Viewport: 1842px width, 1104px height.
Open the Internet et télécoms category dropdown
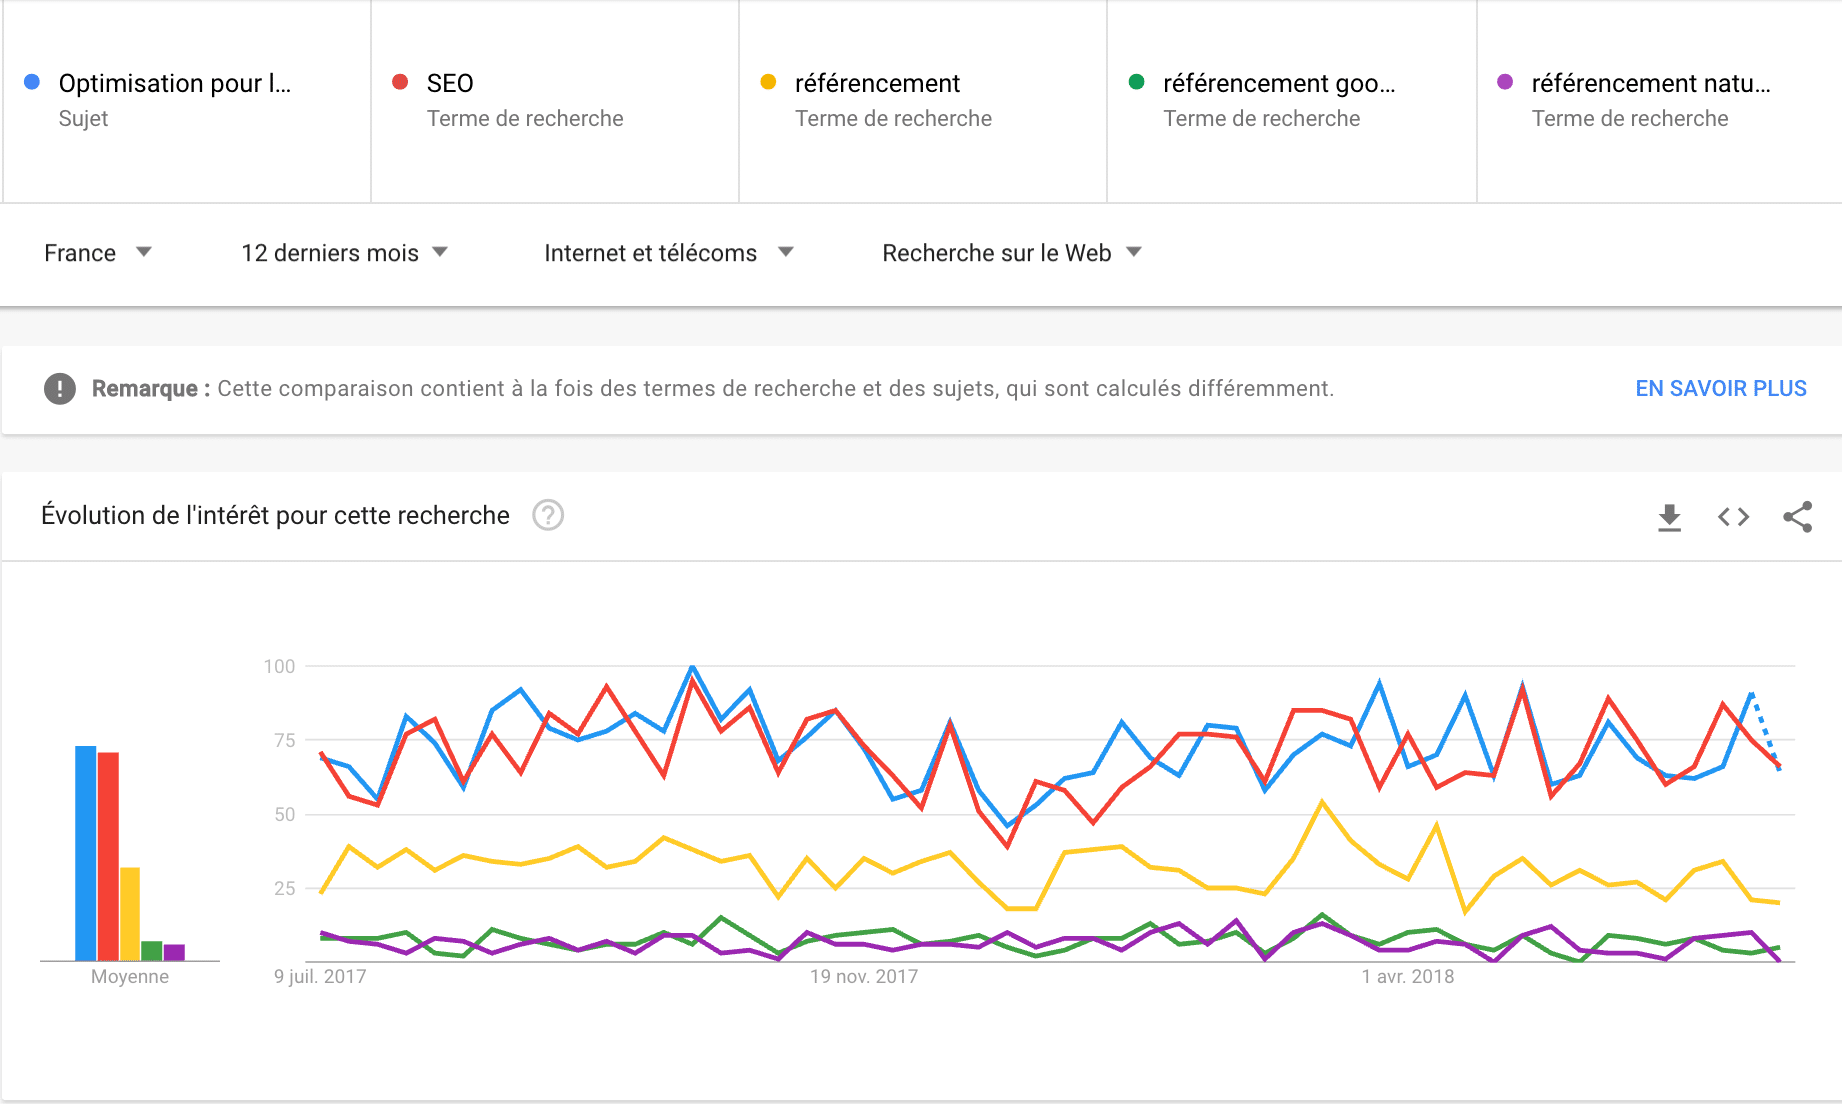click(x=668, y=253)
